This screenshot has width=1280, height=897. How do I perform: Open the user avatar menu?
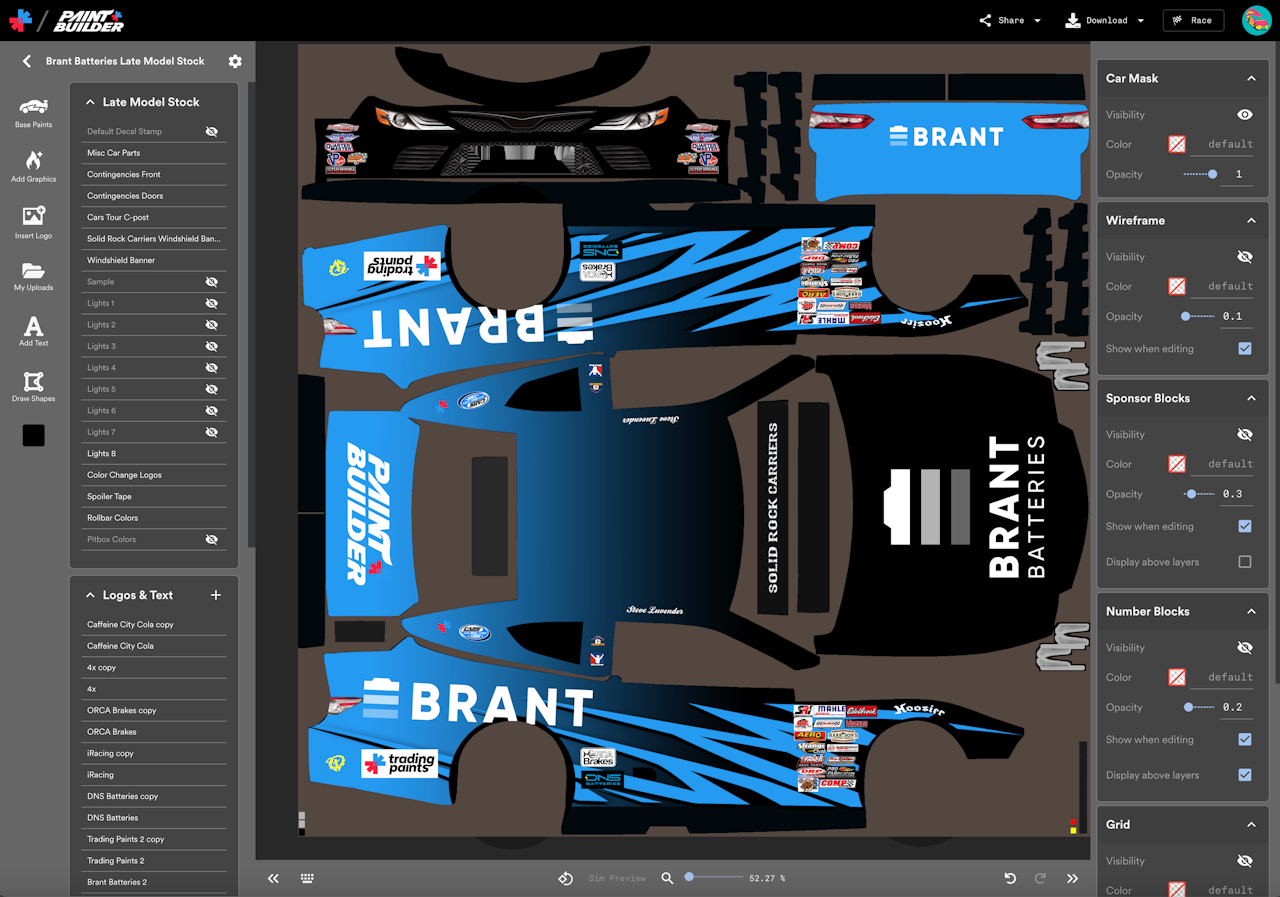pos(1256,20)
